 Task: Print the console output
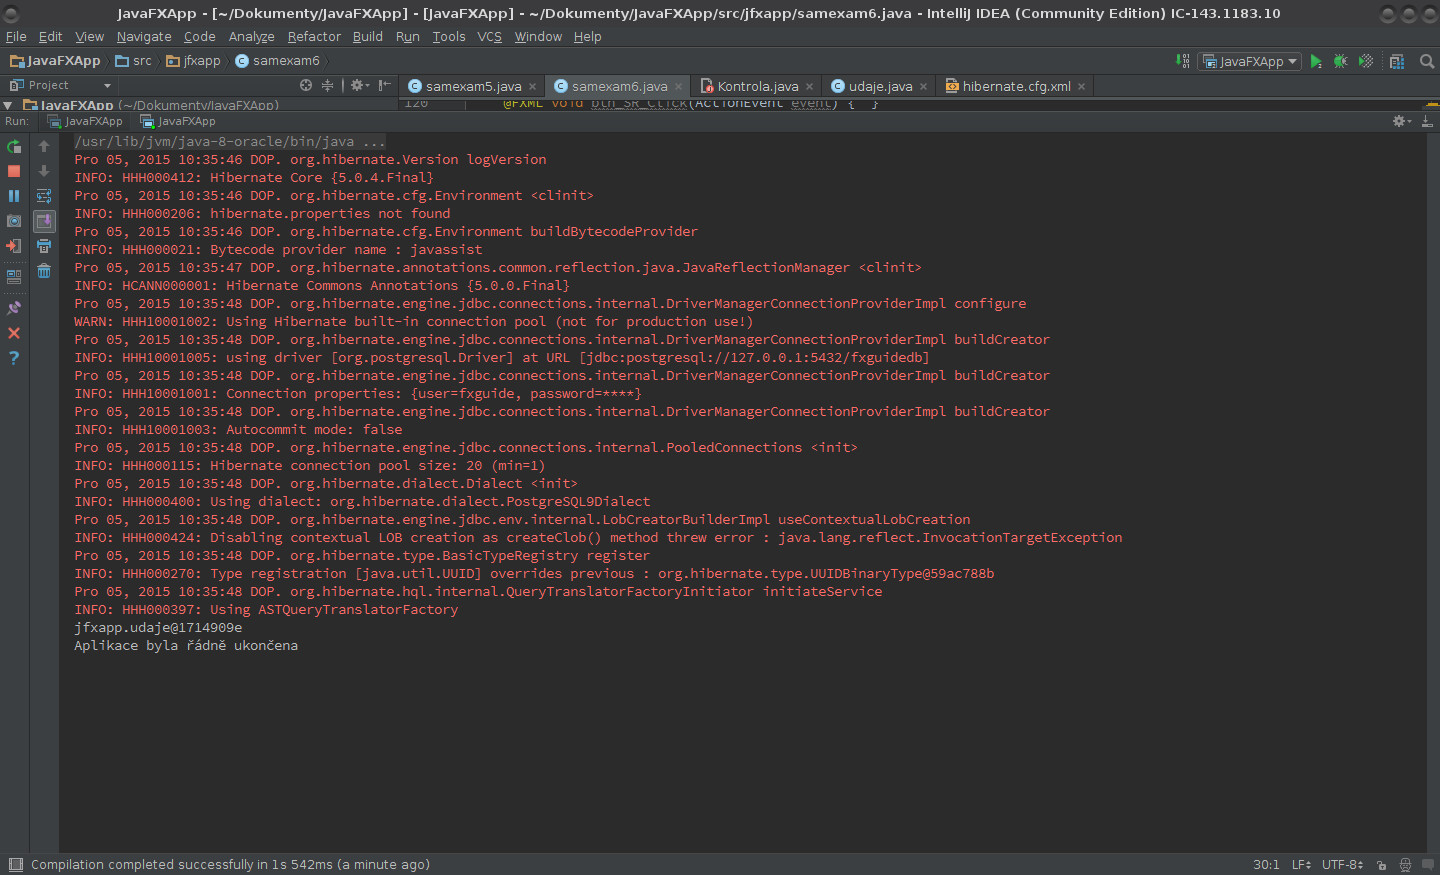44,246
